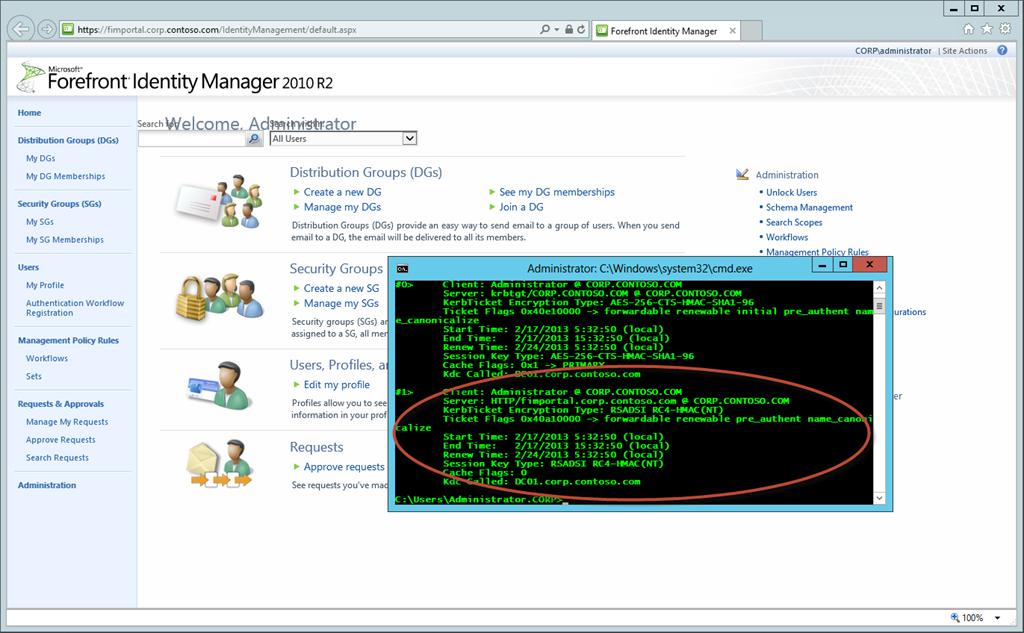Open the CORP\administrator user menu
This screenshot has width=1024, height=633.
pos(893,50)
